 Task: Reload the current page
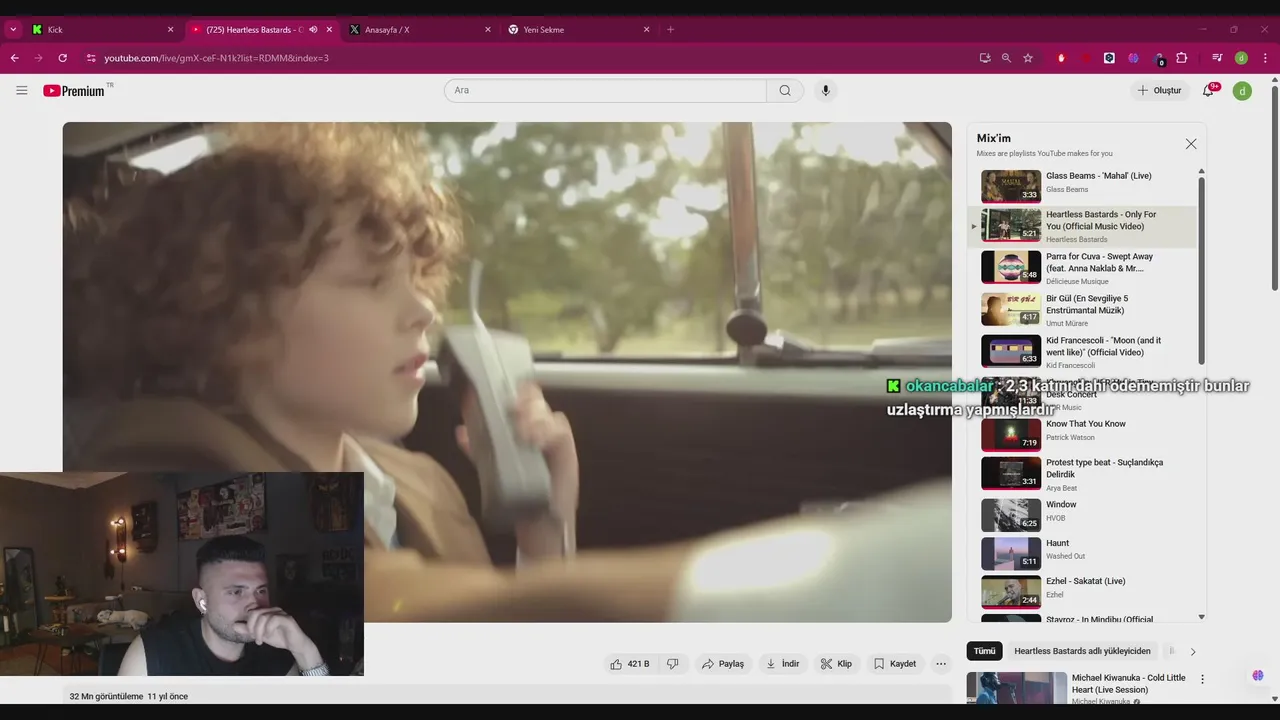(62, 58)
